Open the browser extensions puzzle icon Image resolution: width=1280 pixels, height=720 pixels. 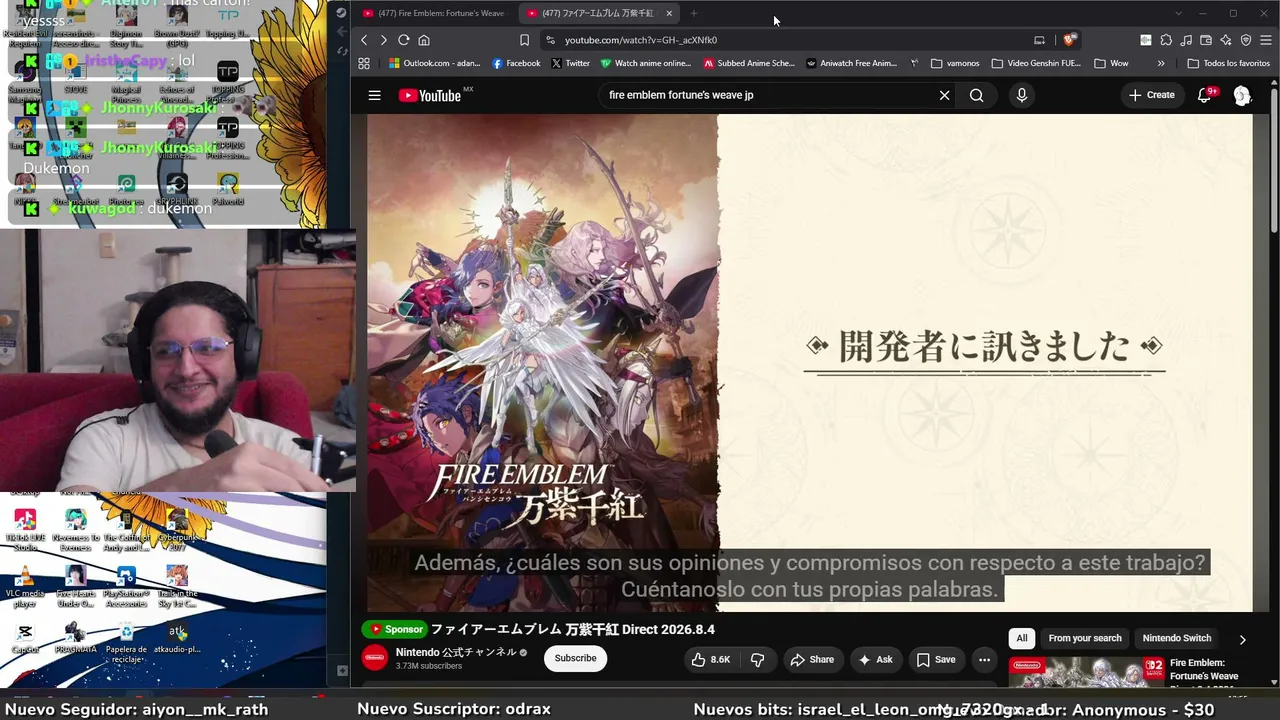click(x=1166, y=40)
